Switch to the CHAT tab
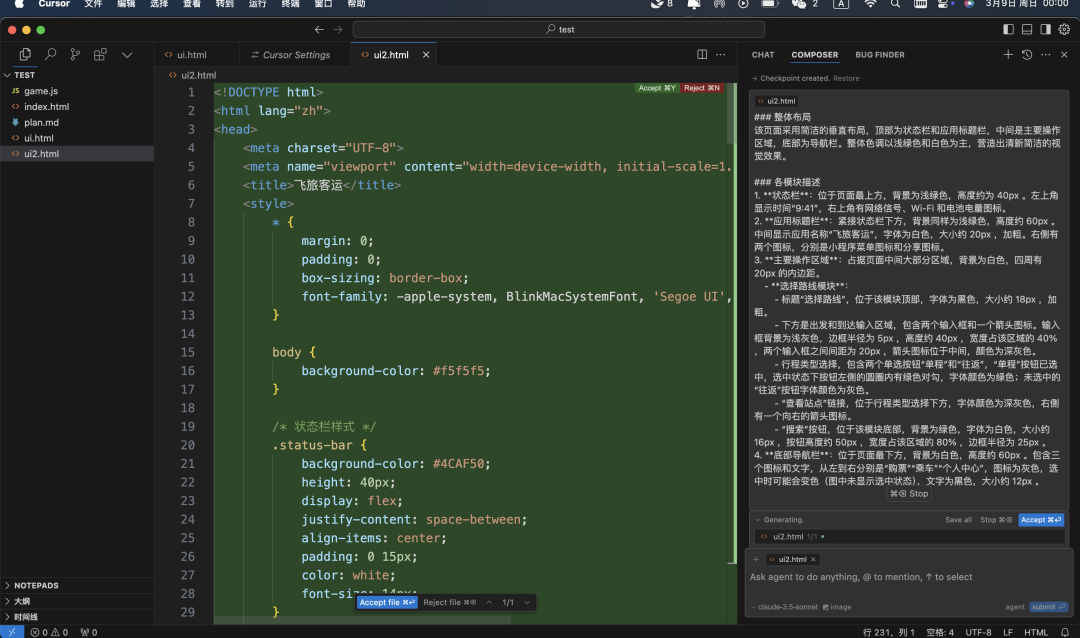The image size is (1080, 638). (x=763, y=55)
